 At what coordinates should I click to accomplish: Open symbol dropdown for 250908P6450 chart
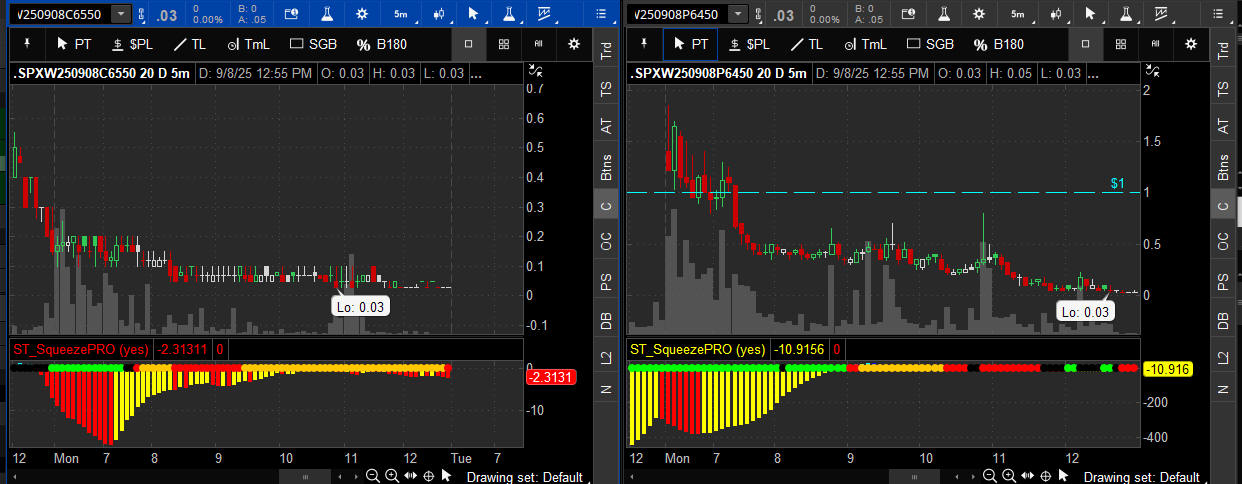(x=737, y=15)
